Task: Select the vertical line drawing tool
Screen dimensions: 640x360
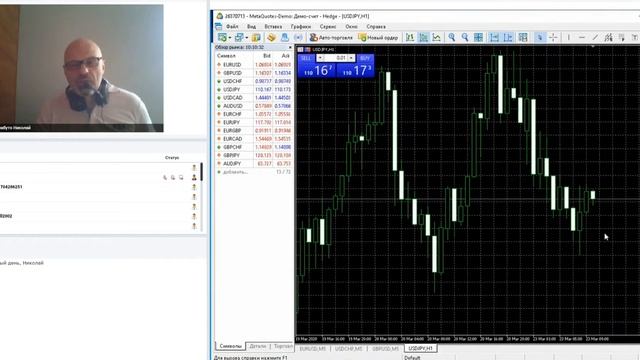Action: click(569, 38)
